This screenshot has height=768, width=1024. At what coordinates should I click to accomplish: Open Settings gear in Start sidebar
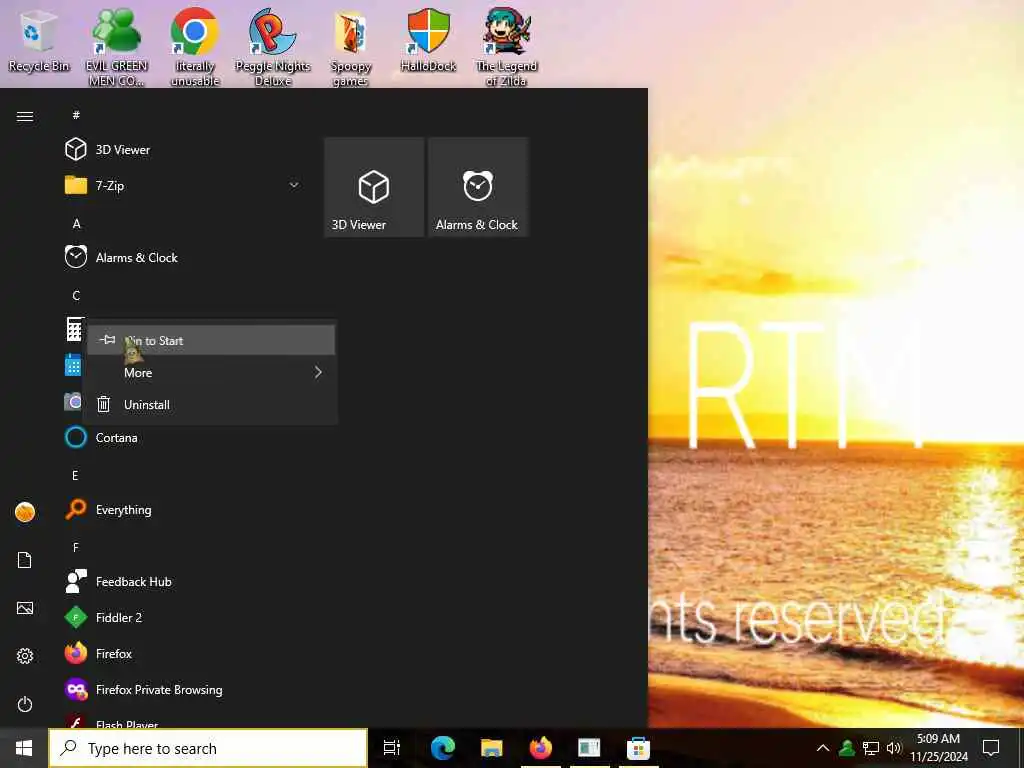(x=25, y=656)
